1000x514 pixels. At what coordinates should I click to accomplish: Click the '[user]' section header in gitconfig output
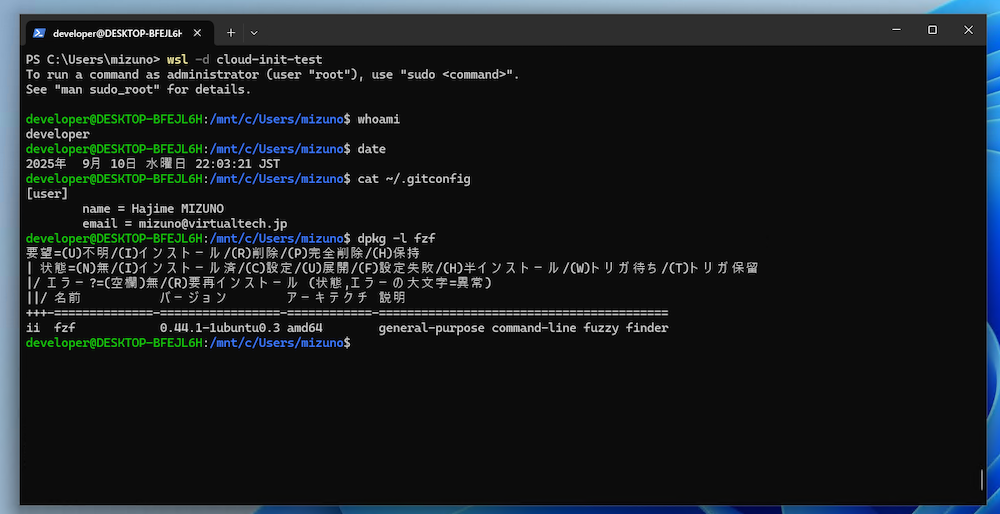tap(47, 194)
